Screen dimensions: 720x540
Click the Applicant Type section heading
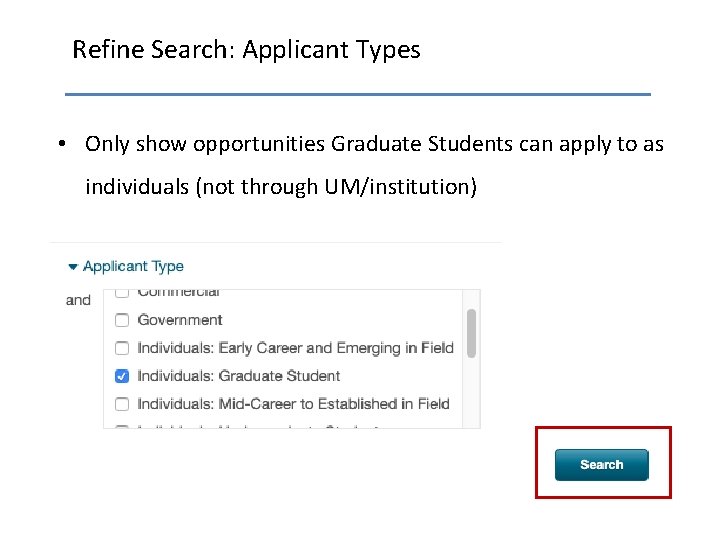(x=133, y=266)
